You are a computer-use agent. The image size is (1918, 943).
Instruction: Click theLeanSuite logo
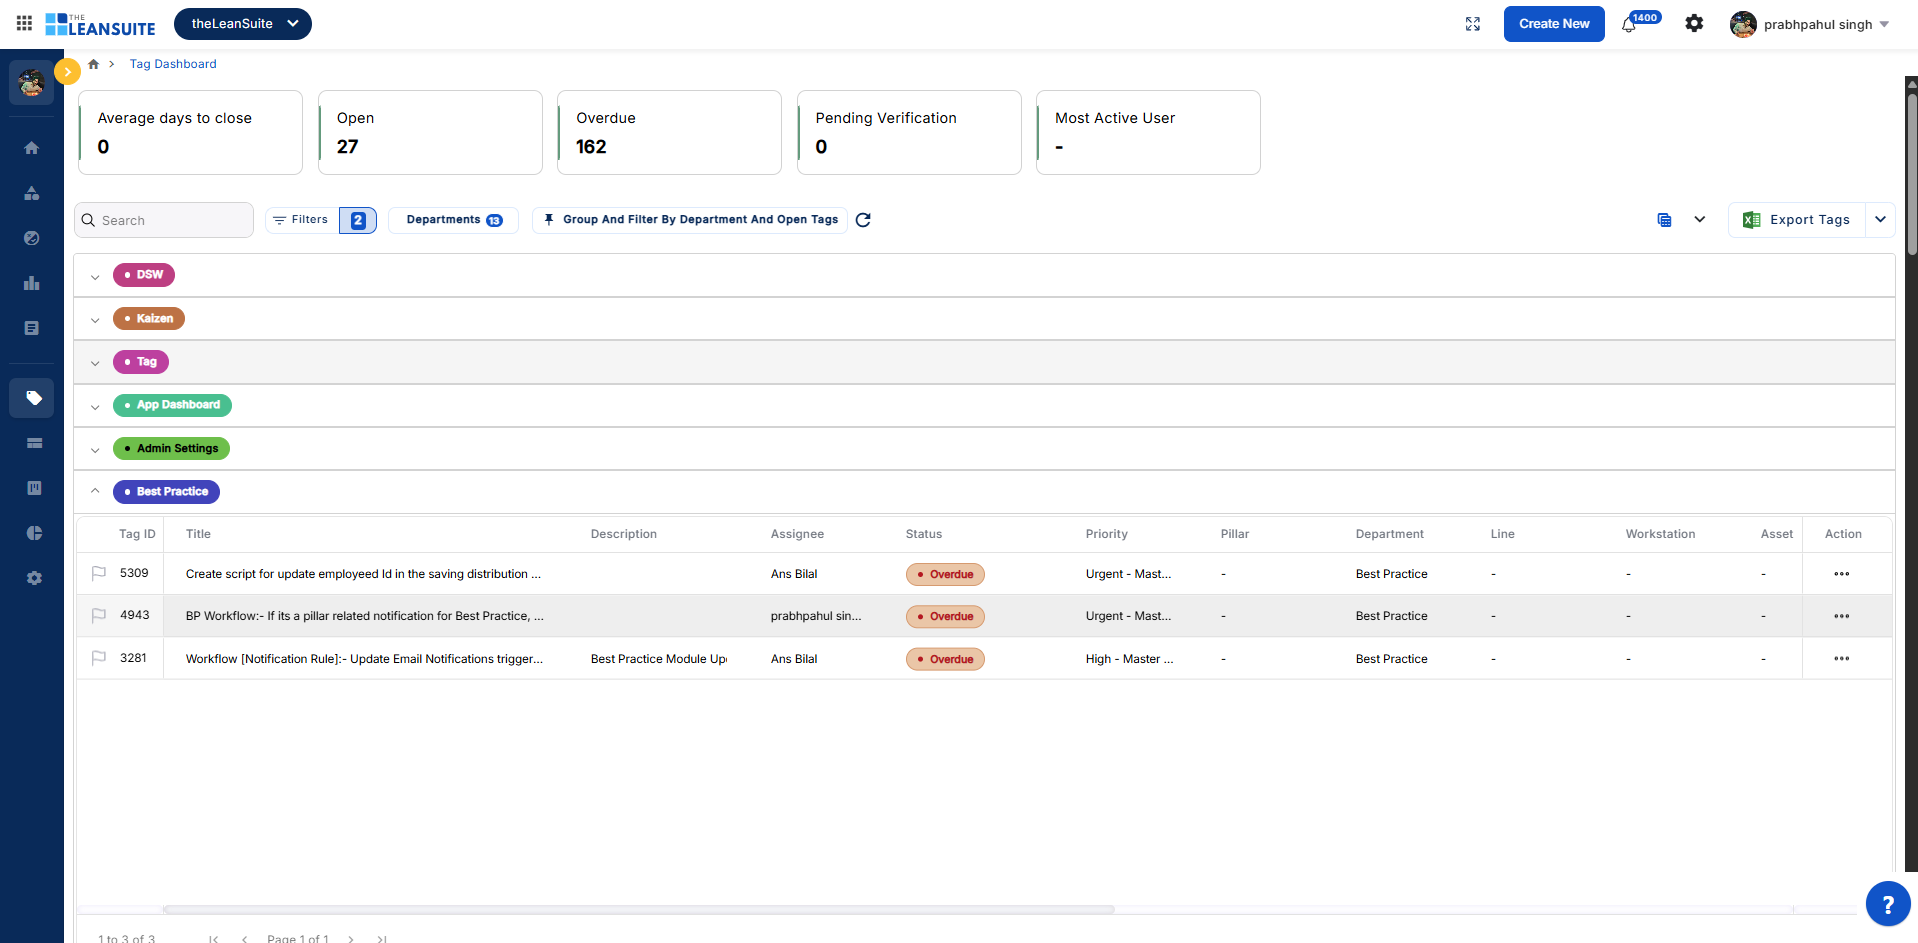(x=100, y=24)
